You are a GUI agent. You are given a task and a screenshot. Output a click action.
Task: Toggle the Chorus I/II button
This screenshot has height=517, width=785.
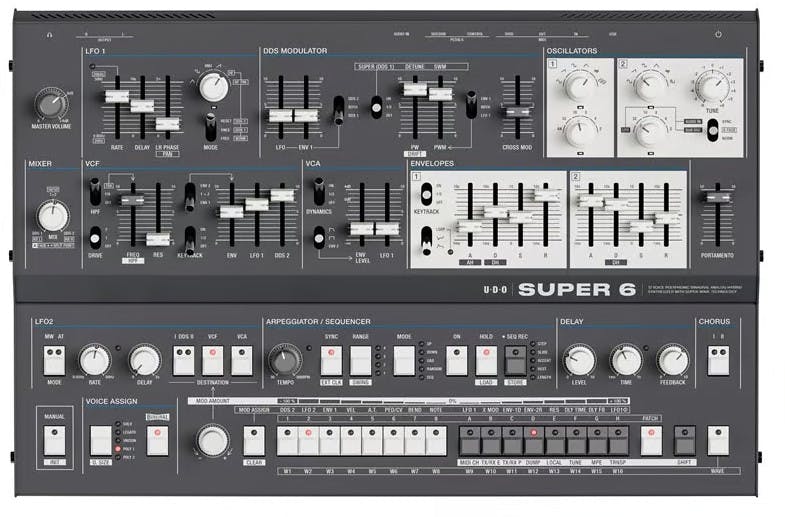pos(718,360)
